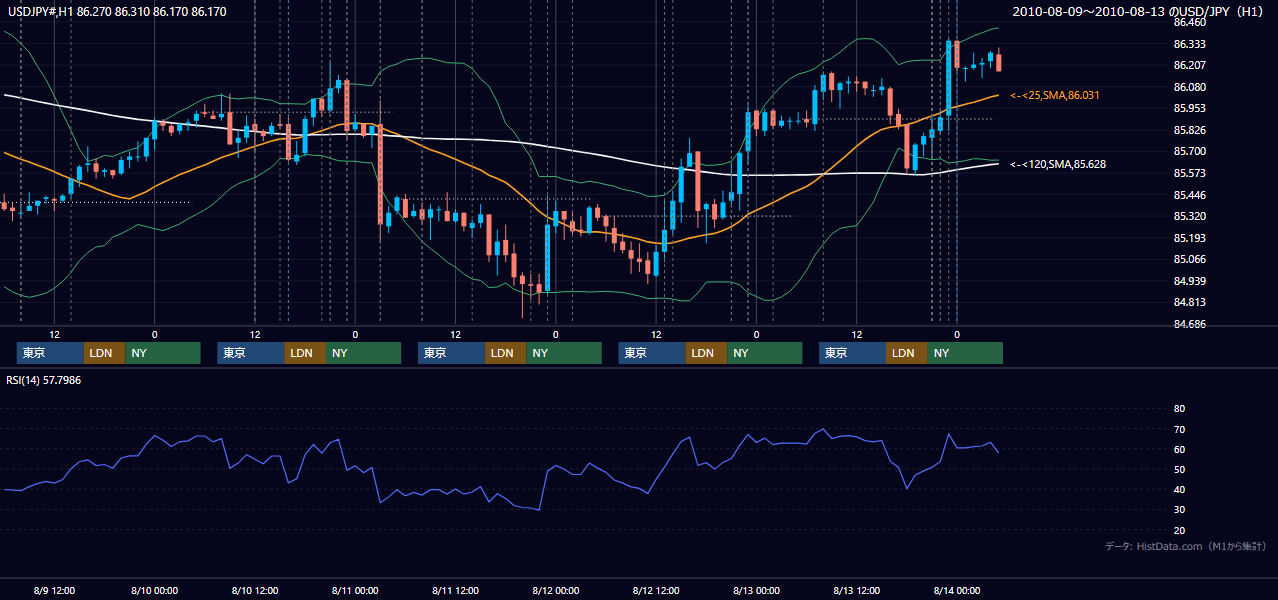Click the rightmost 東京 session block
The image size is (1278, 600).
tap(852, 353)
